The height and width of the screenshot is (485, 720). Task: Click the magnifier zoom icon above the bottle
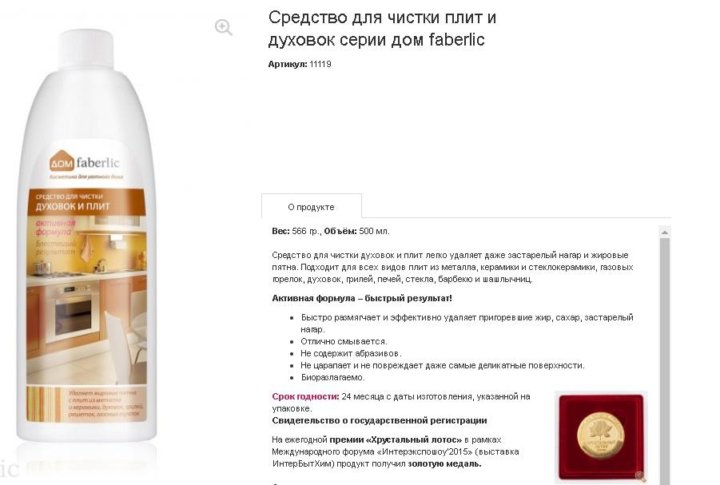pos(223,27)
